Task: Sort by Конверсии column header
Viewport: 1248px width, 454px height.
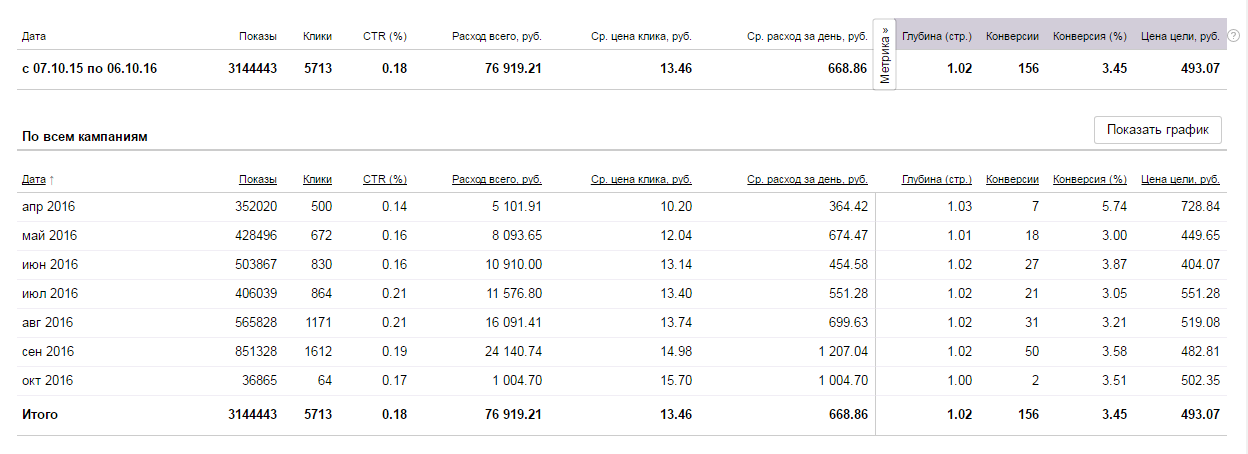Action: tap(1012, 180)
